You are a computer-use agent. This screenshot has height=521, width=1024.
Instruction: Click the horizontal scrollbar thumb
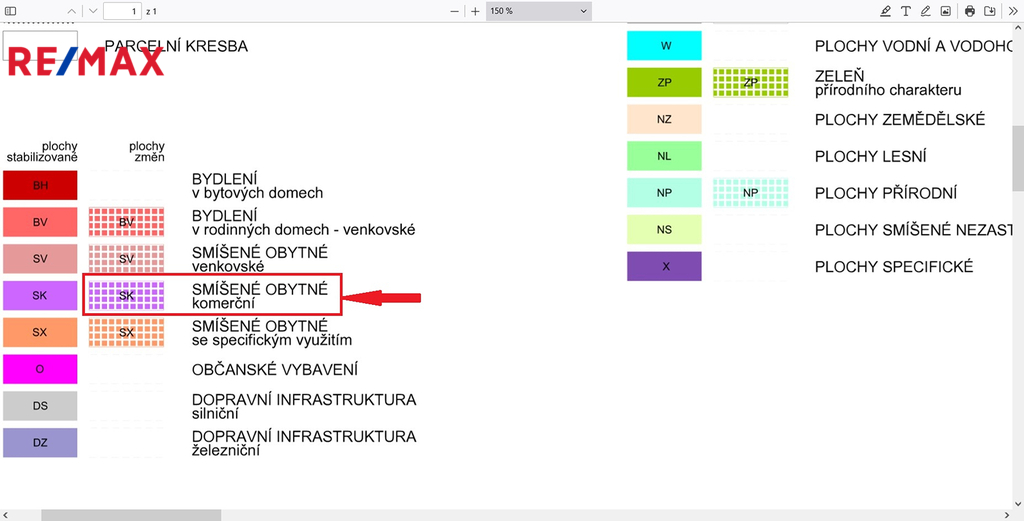point(130,514)
